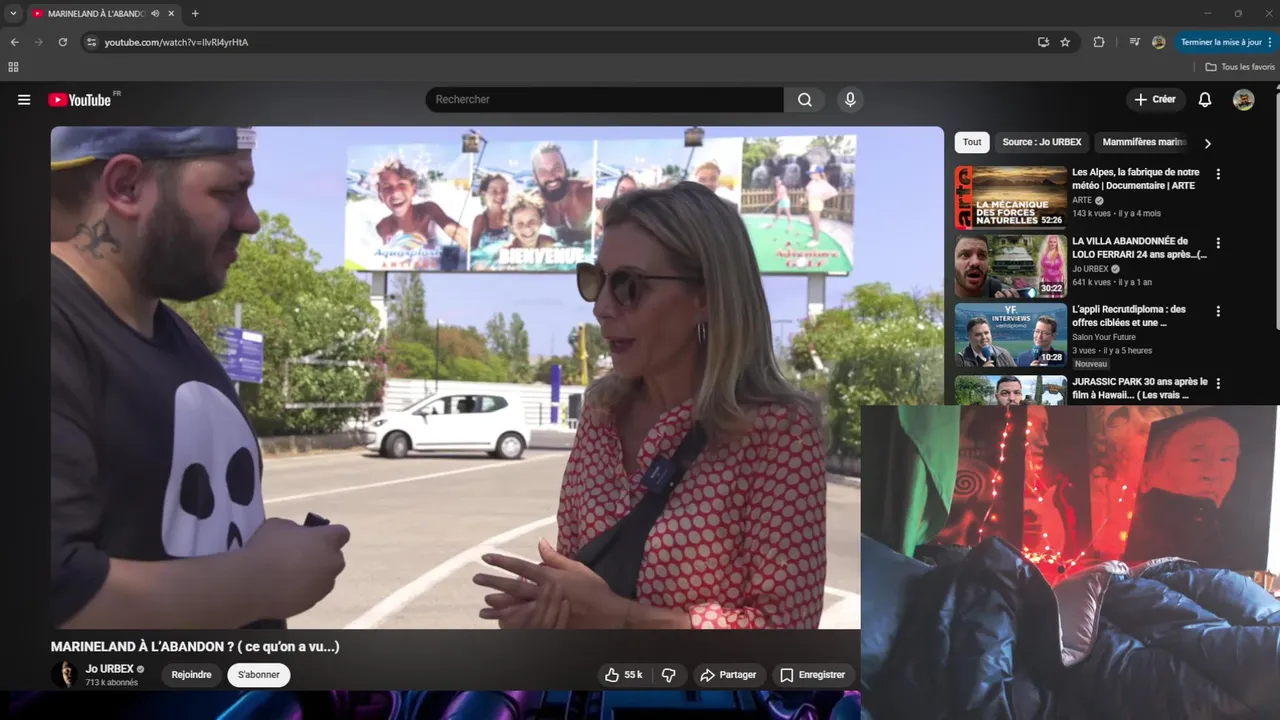Click ARTE channel name under Les Alpes
The image size is (1280, 720).
point(1082,201)
